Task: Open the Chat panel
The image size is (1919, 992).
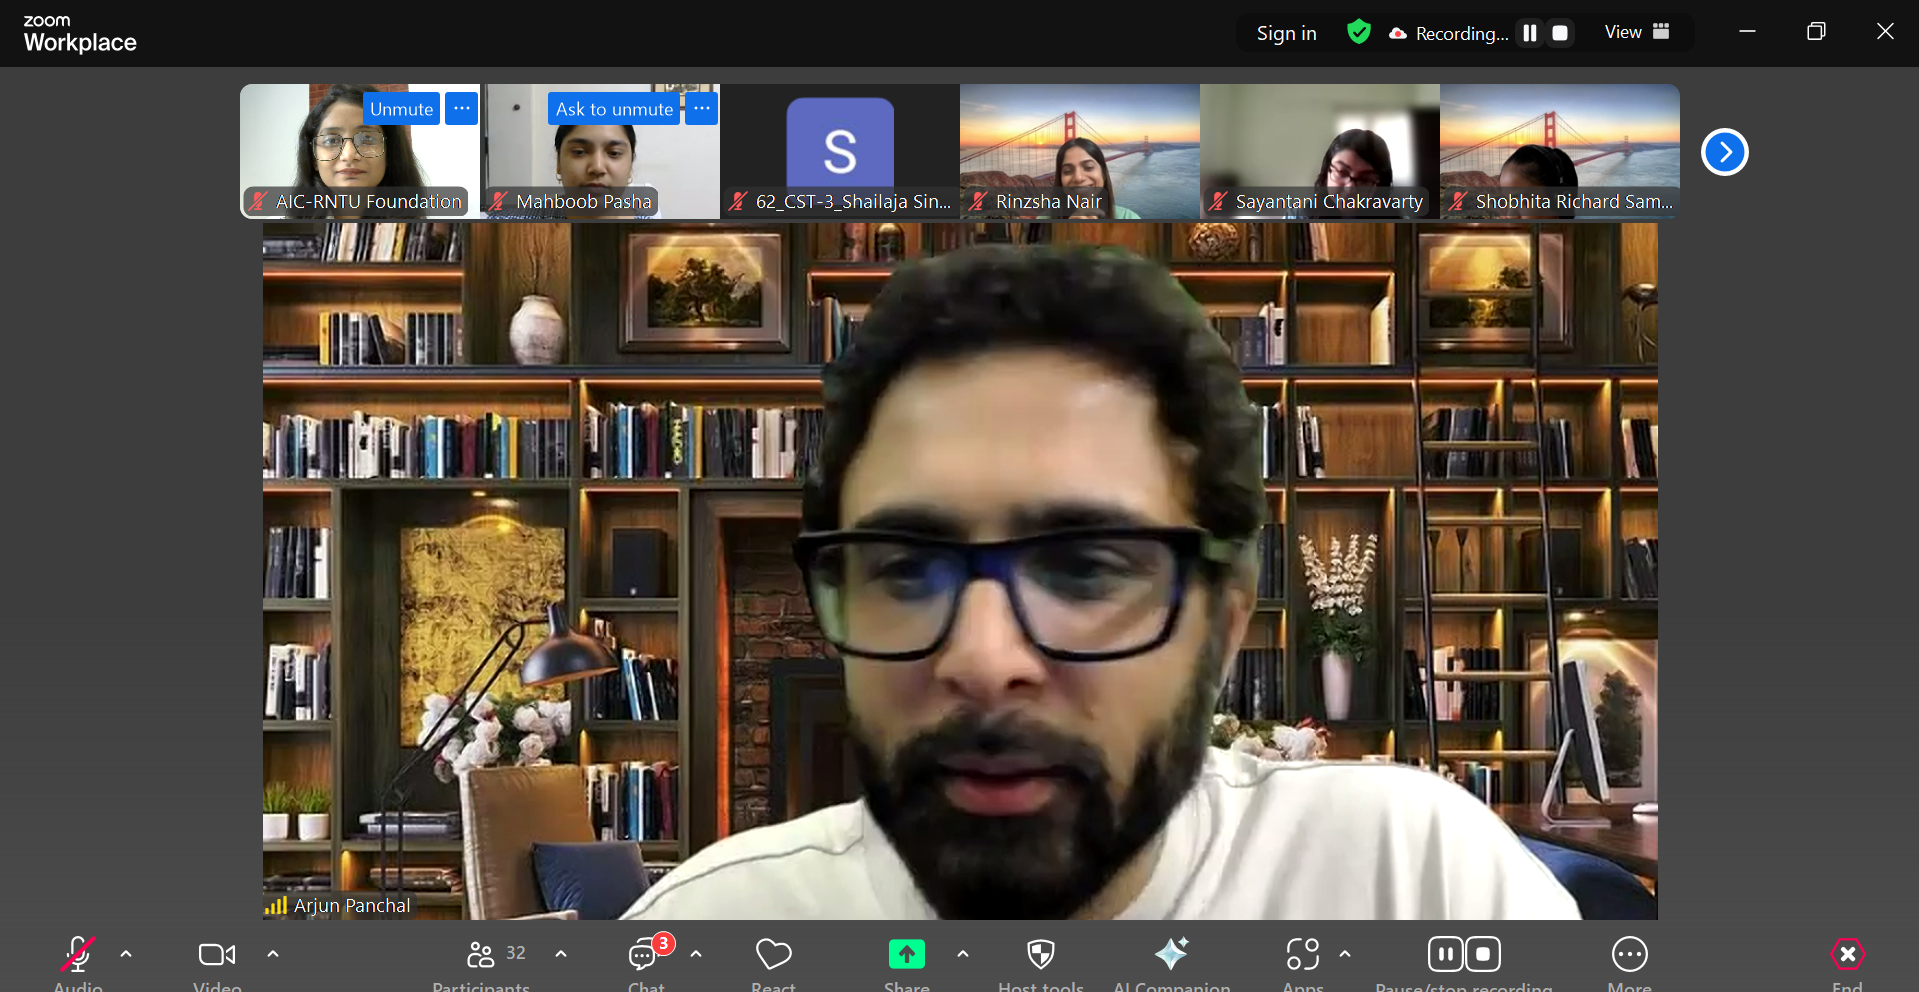Action: [644, 955]
